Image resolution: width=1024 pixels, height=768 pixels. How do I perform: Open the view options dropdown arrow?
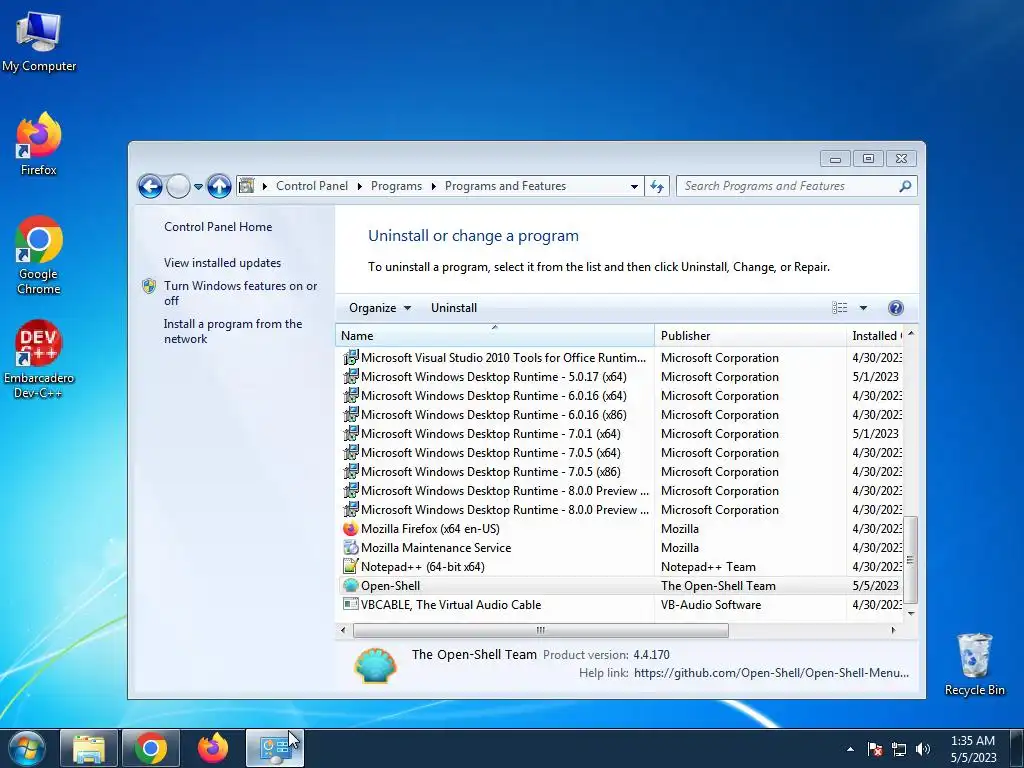[863, 308]
